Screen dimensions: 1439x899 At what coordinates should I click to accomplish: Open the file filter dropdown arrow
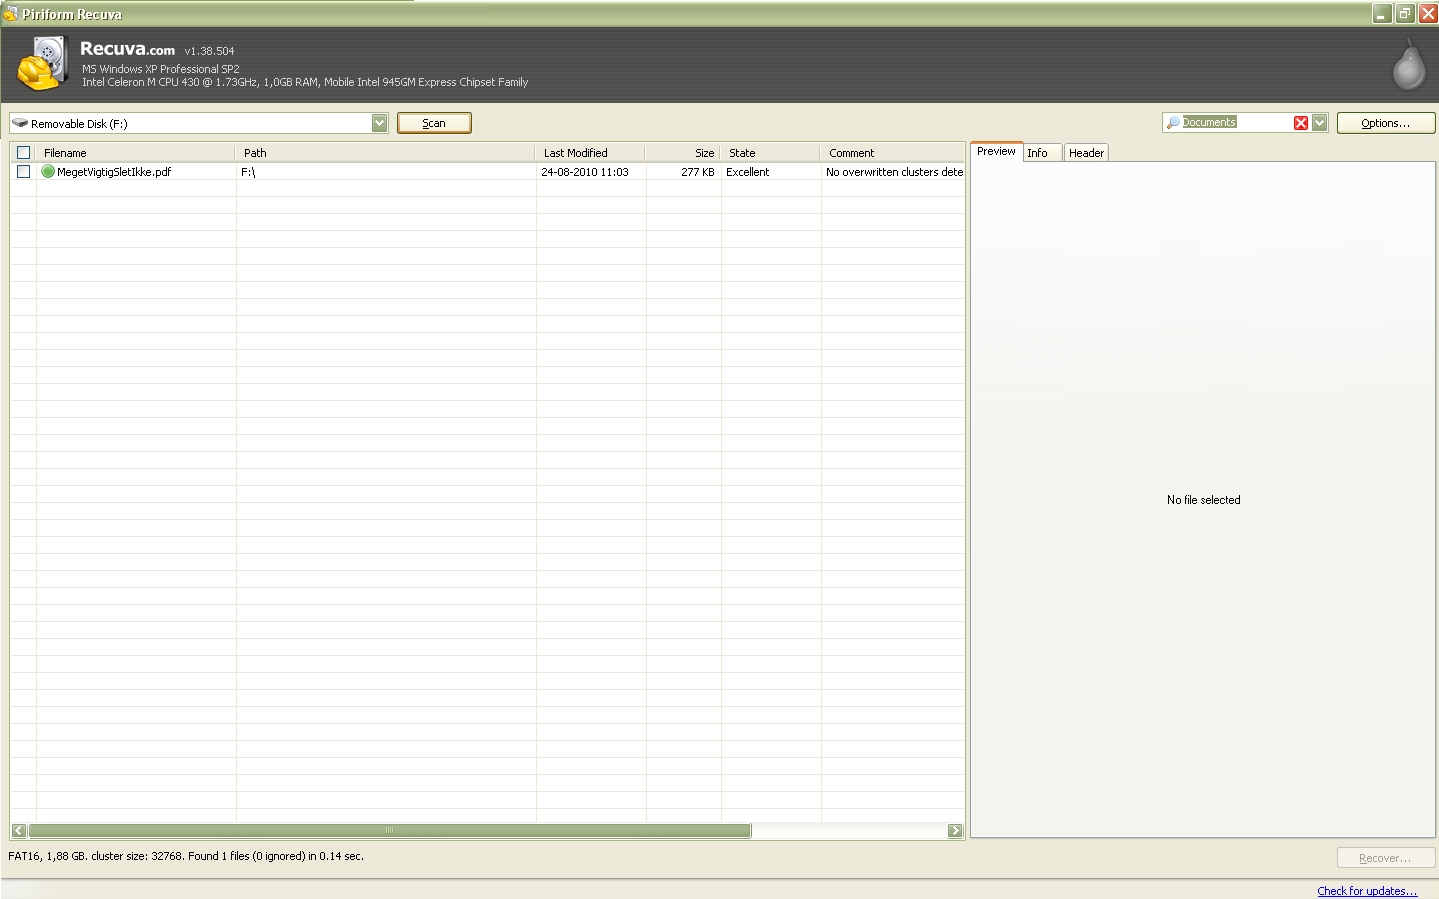click(x=1319, y=123)
